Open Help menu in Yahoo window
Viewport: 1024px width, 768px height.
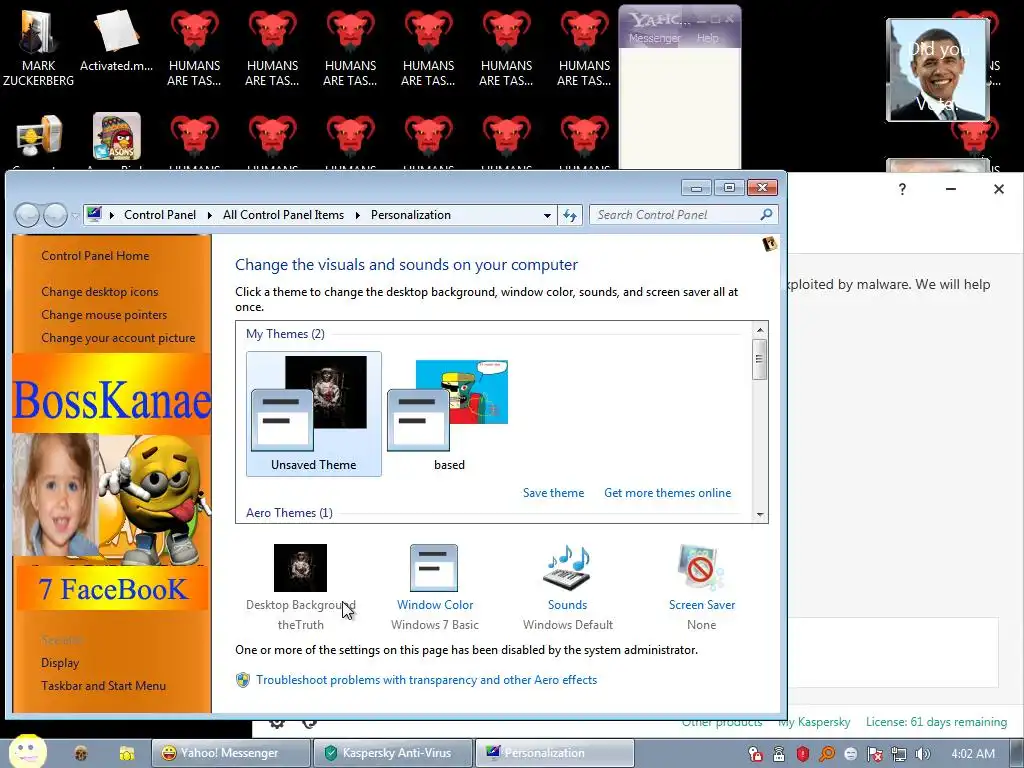[707, 38]
